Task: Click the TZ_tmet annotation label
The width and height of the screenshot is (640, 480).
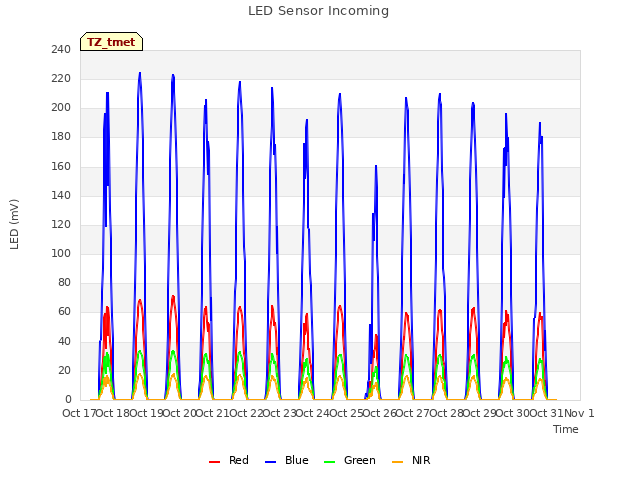Action: (x=111, y=42)
